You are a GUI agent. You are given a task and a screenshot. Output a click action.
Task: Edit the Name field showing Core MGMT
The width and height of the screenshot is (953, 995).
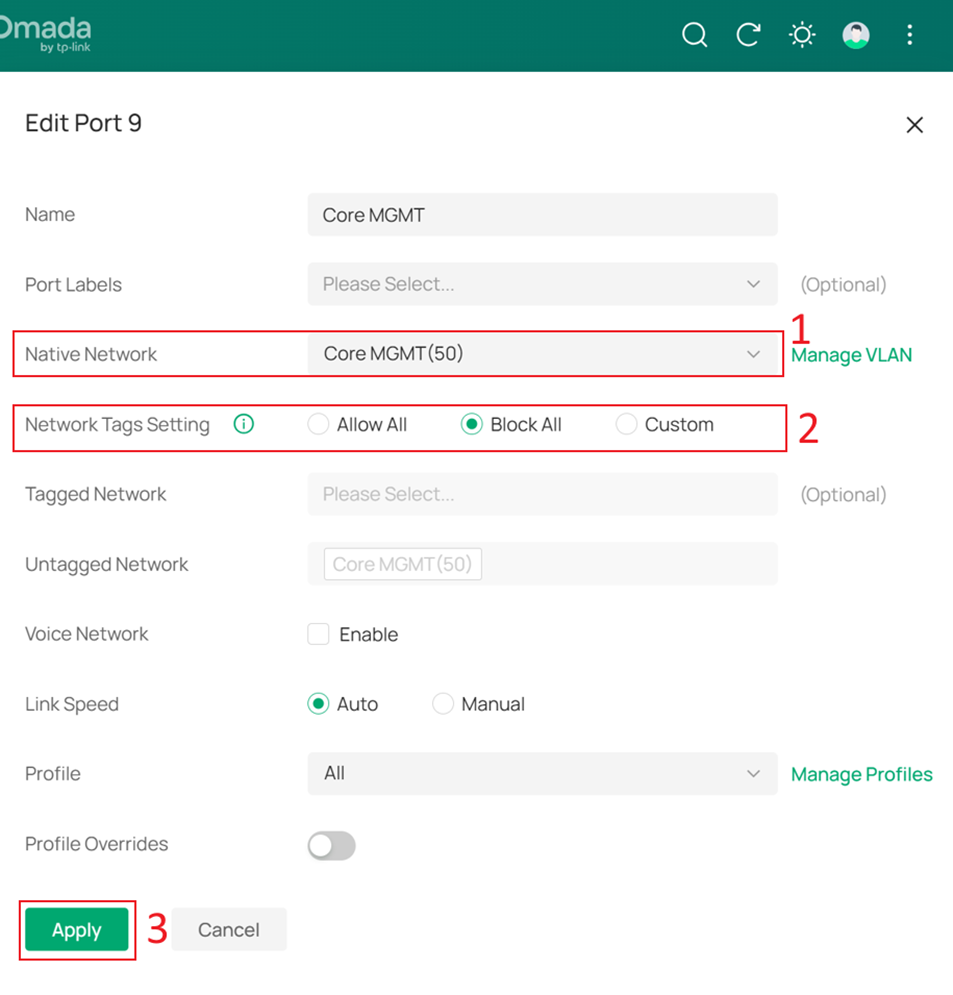click(542, 214)
